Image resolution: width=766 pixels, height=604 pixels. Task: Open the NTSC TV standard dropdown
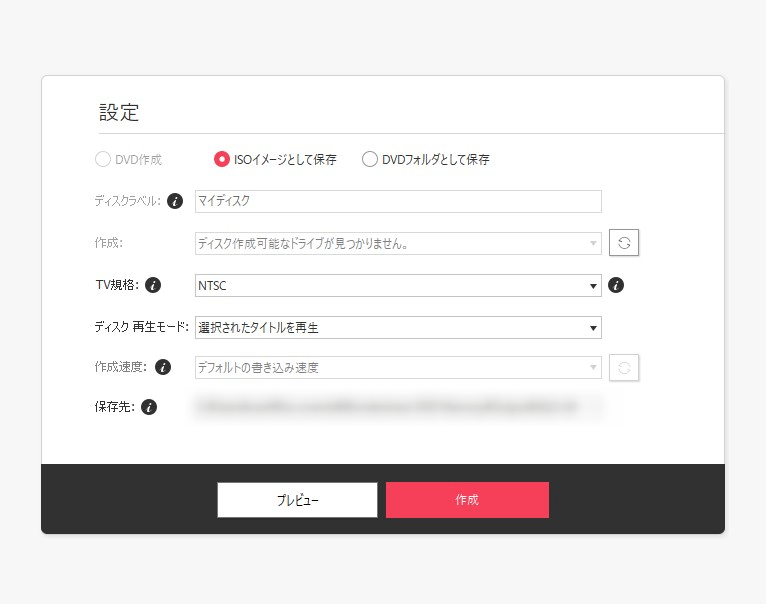click(x=398, y=285)
